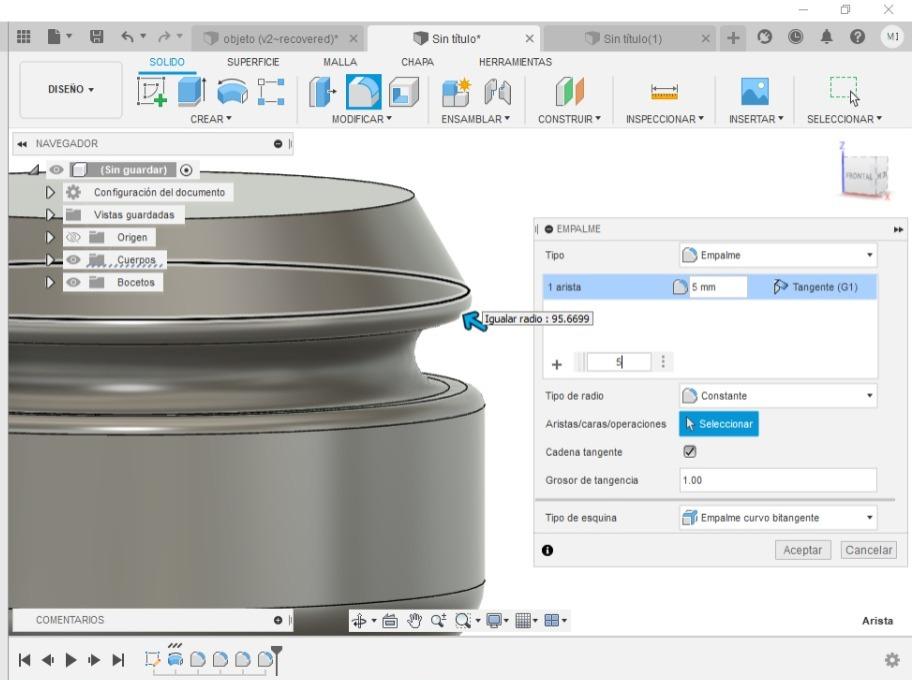Open the Tipo de radio Constante dropdown

click(x=778, y=396)
